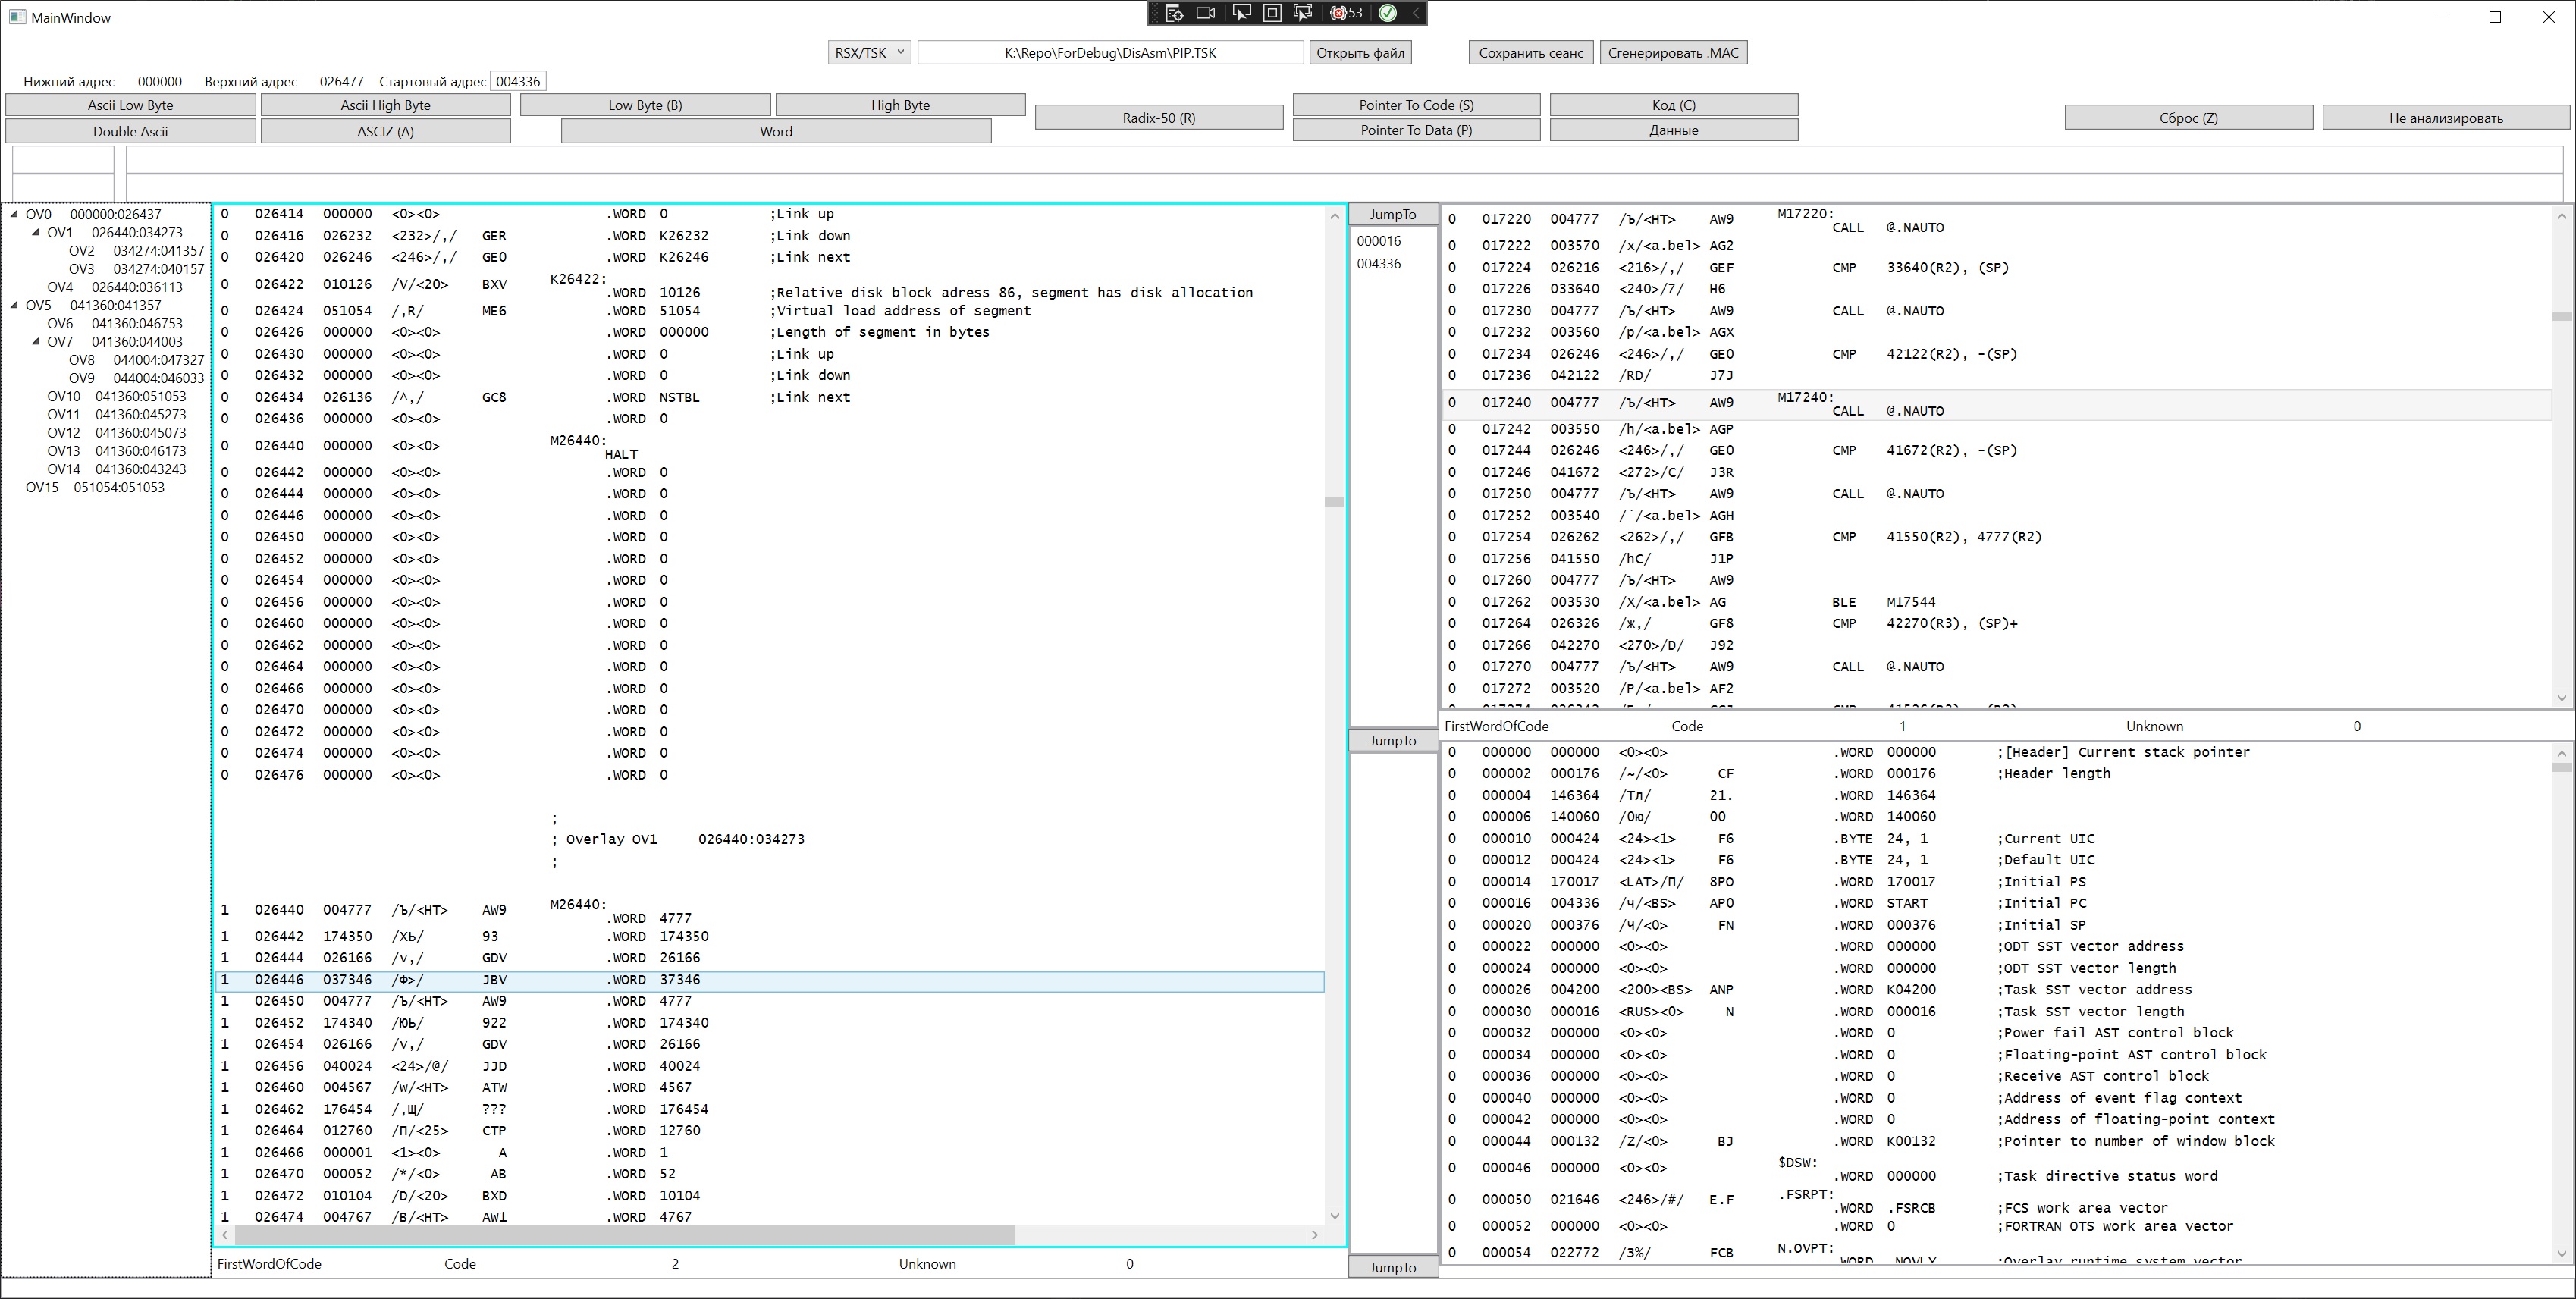Click the Открыть файл button
2576x1299 pixels.
click(1359, 53)
